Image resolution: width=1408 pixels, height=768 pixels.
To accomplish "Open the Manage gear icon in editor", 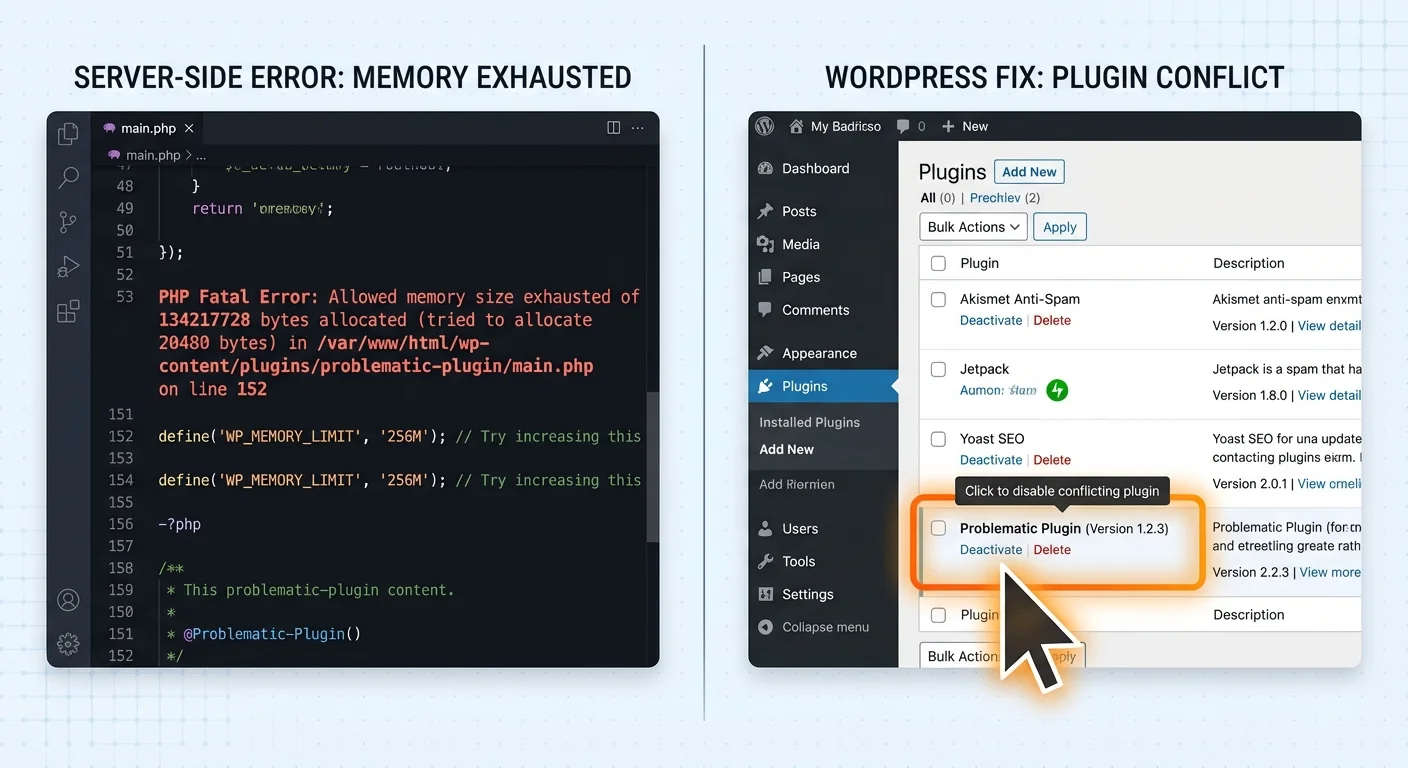I will 68,644.
